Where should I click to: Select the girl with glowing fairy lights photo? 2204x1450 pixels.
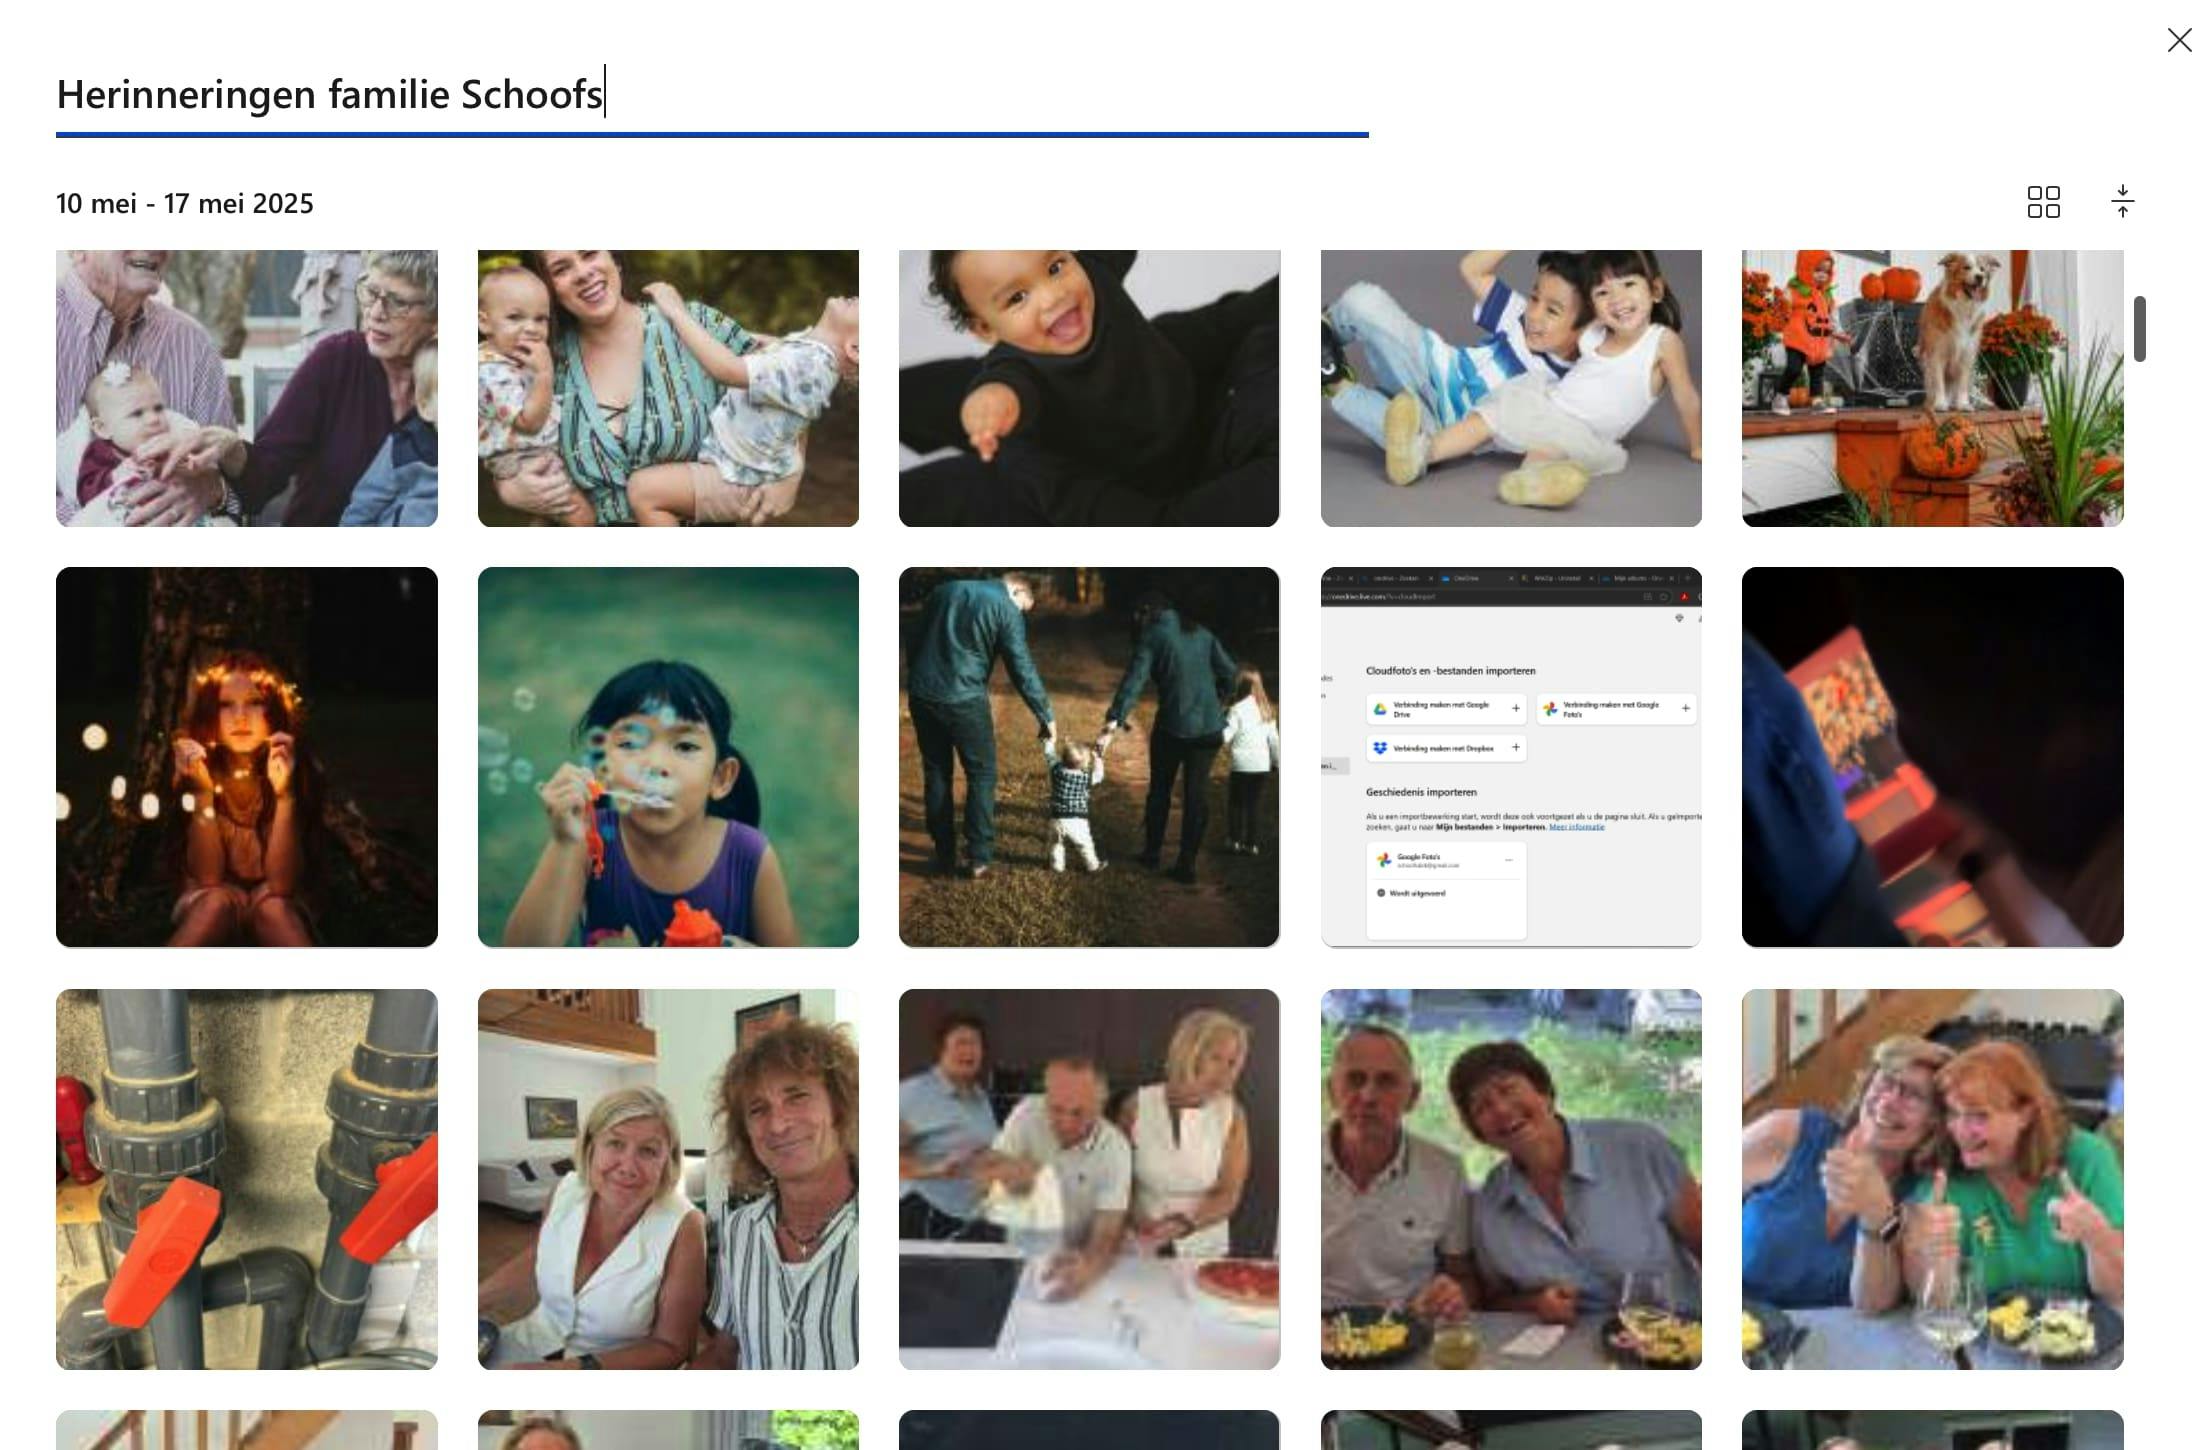point(247,757)
